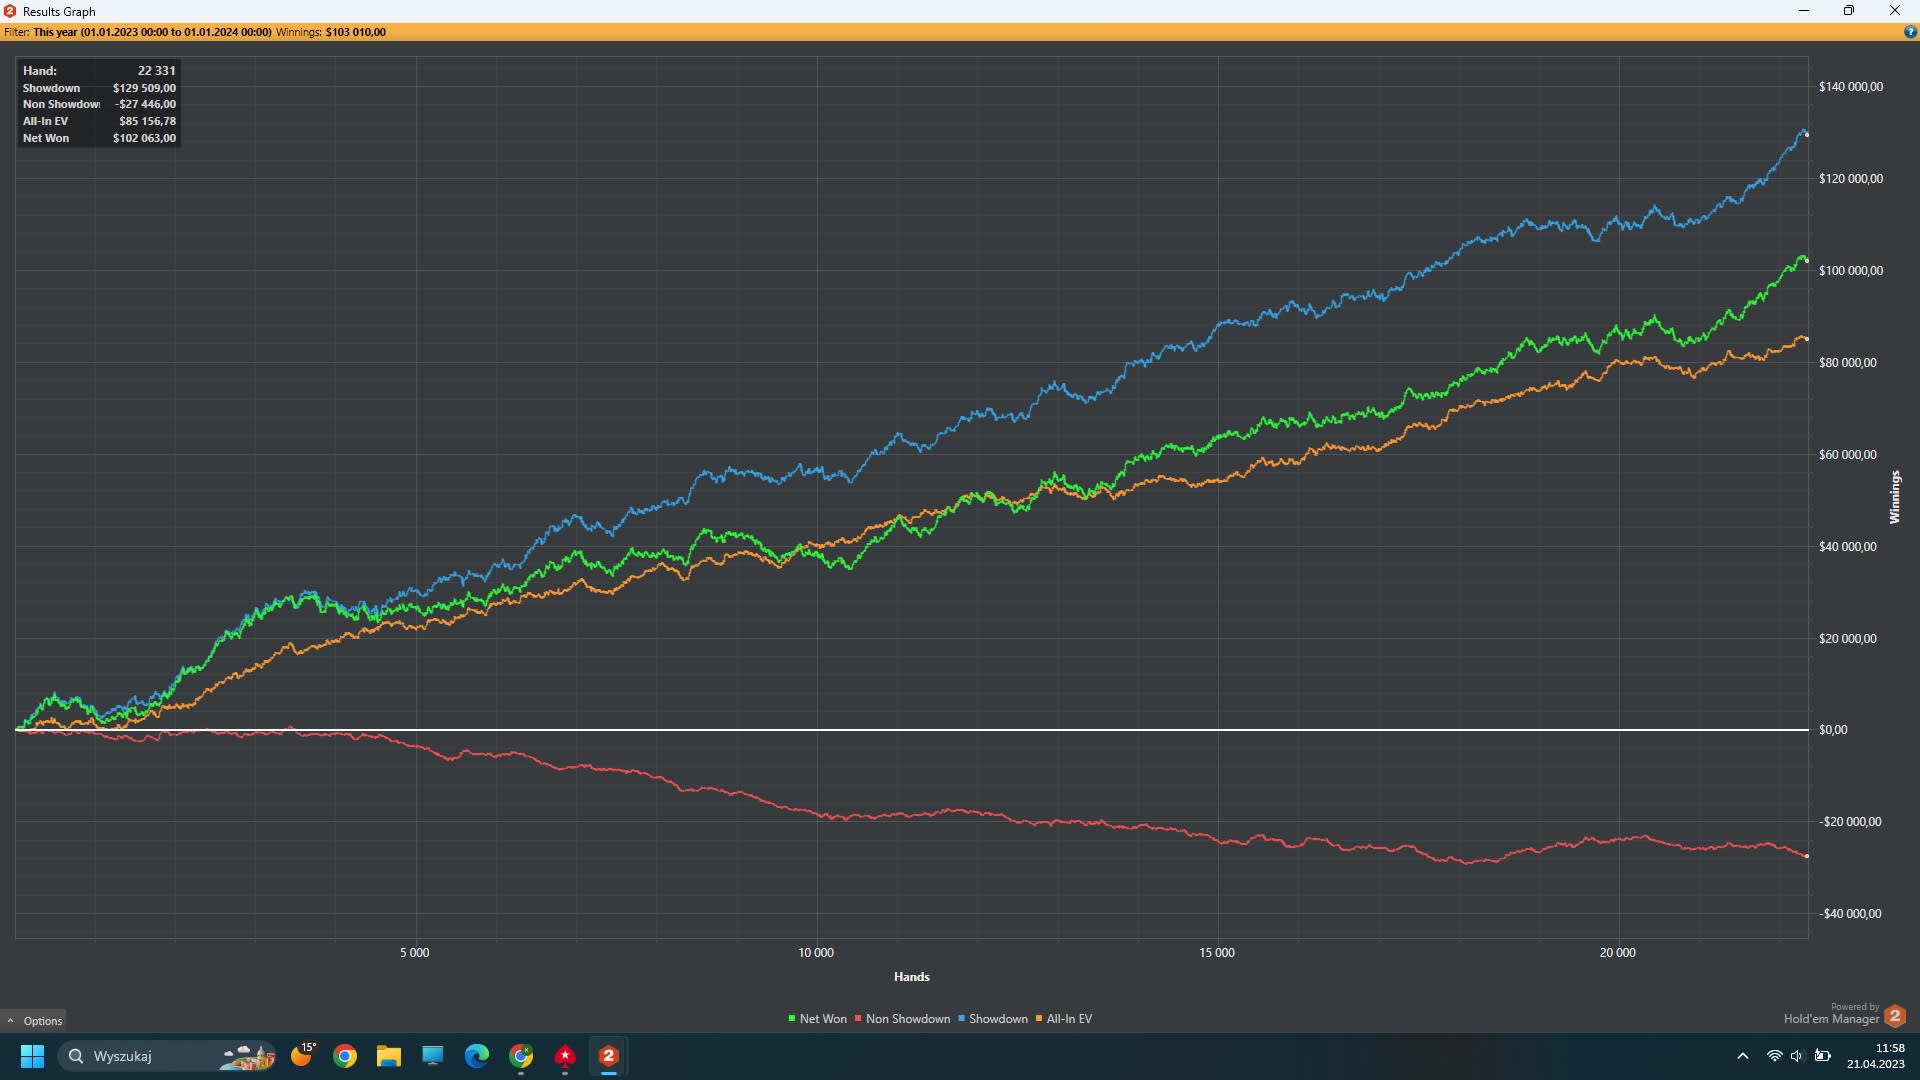This screenshot has width=1920, height=1080.
Task: Open the weather widget showing 15°
Action: pos(302,1055)
